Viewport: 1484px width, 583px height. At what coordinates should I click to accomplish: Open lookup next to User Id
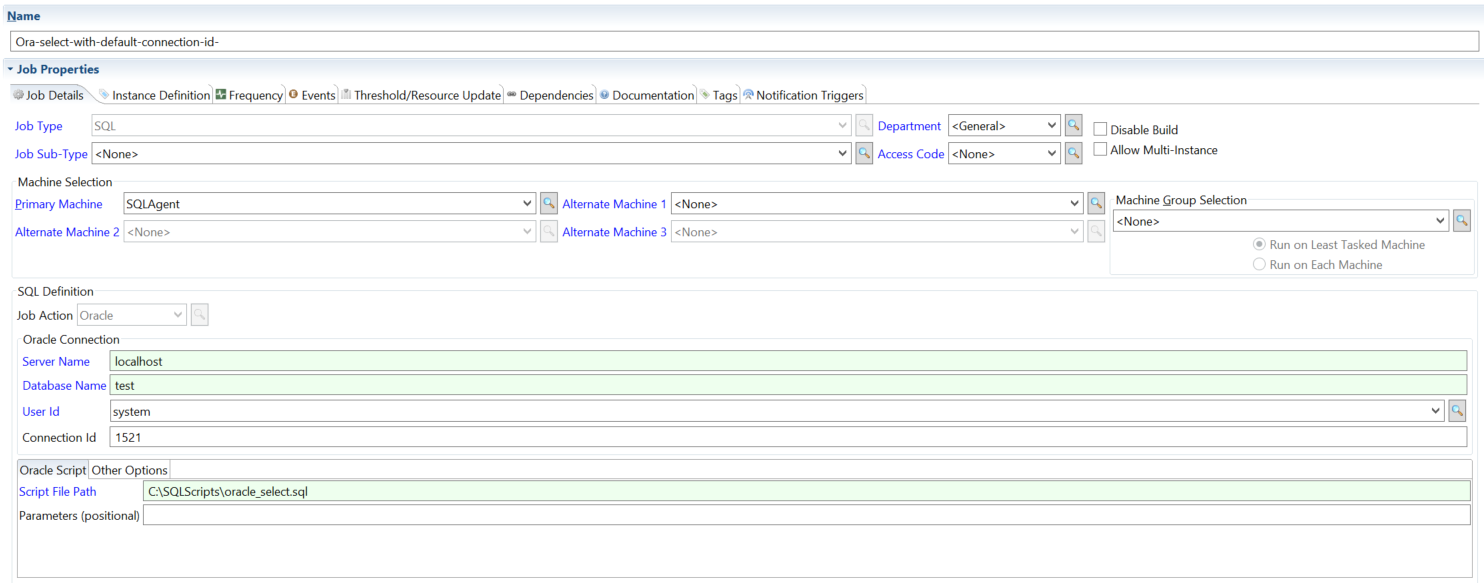coord(1457,411)
